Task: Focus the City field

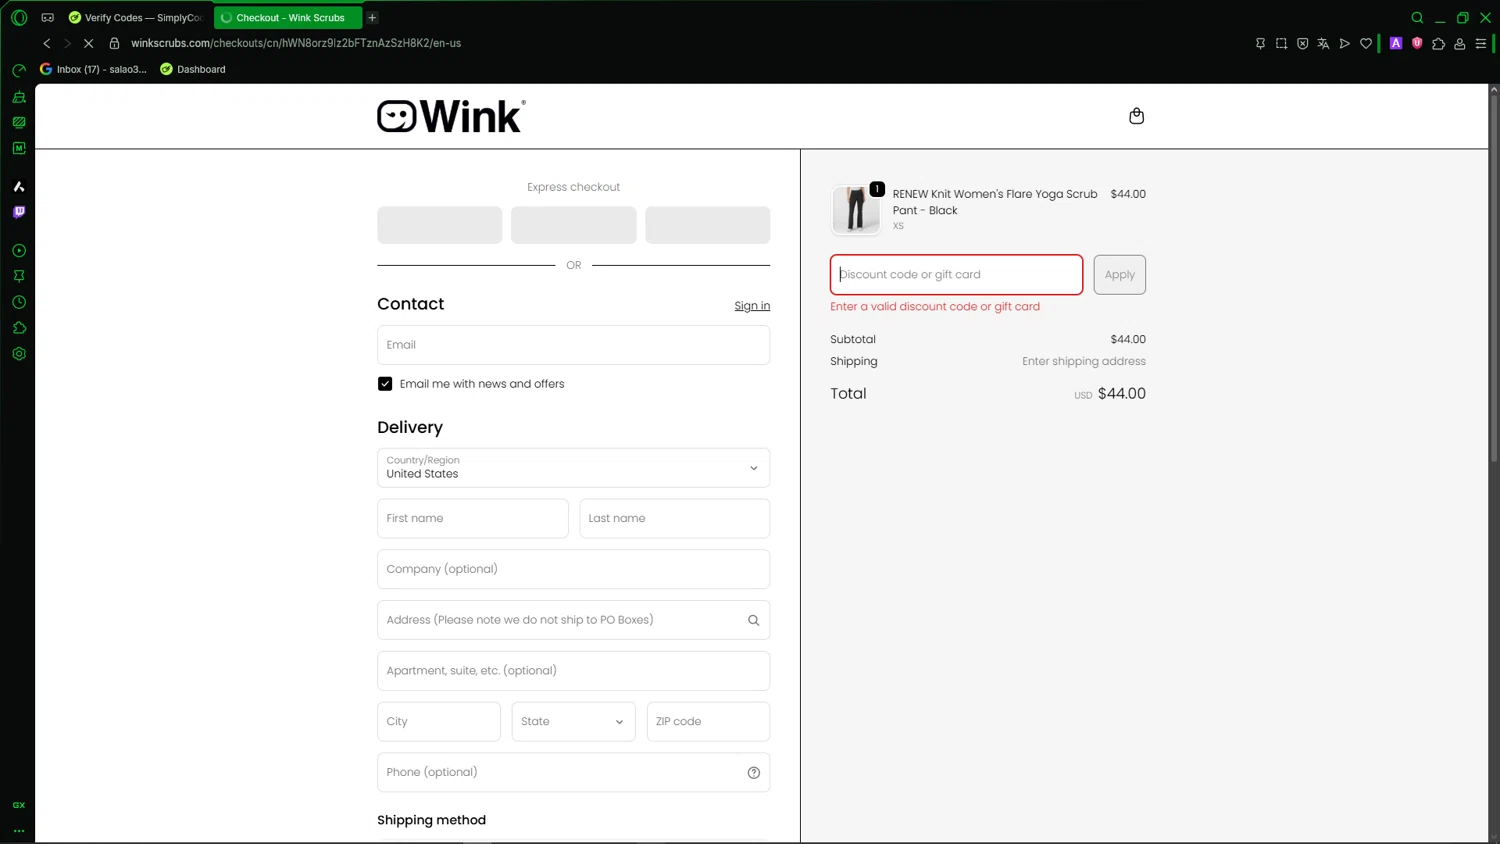Action: point(439,722)
